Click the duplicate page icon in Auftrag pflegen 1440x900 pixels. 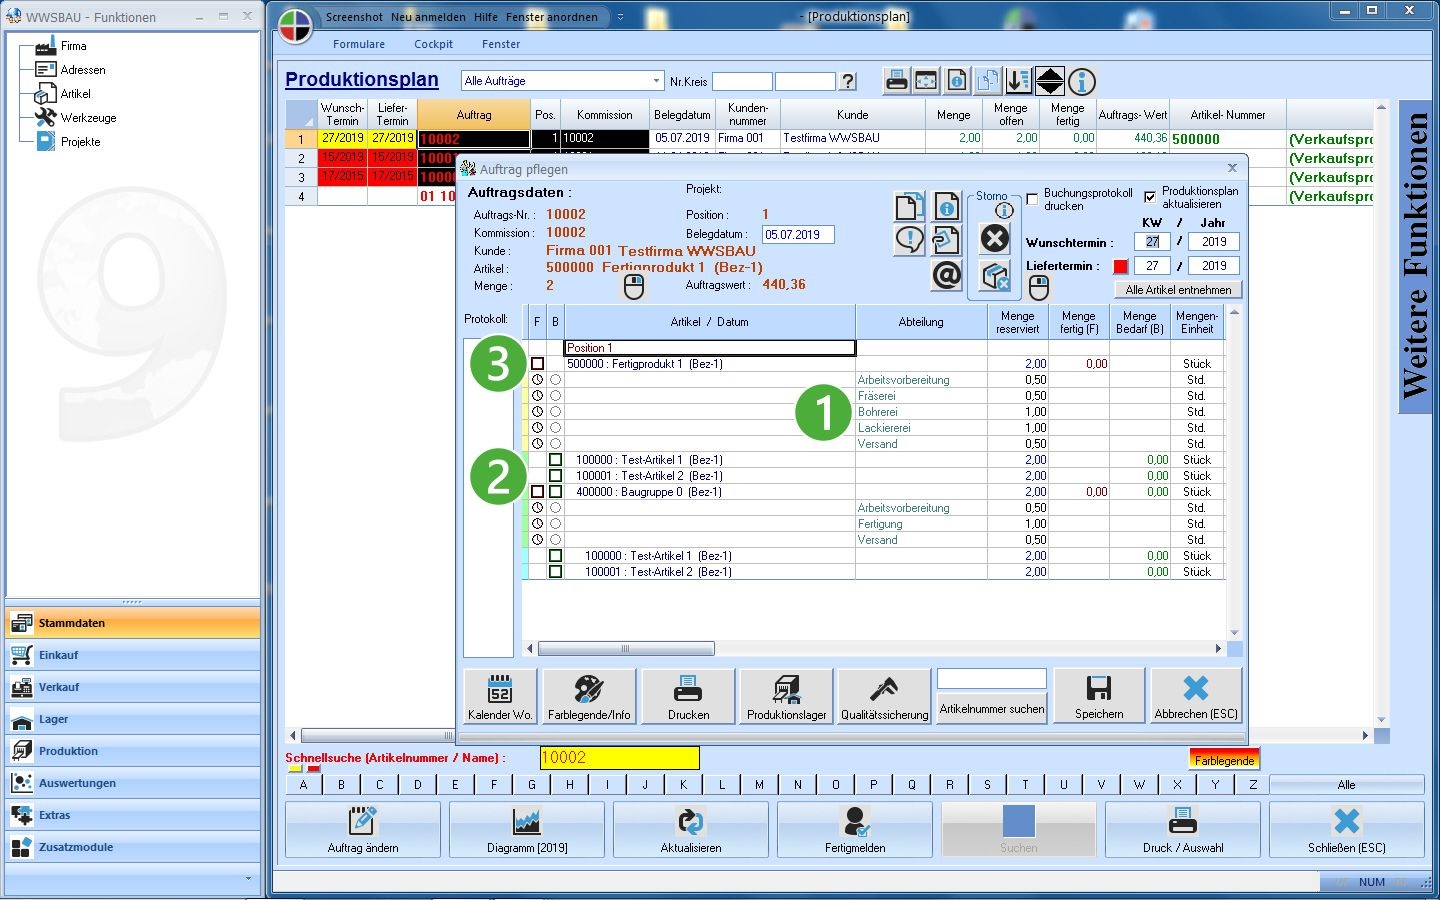point(908,207)
